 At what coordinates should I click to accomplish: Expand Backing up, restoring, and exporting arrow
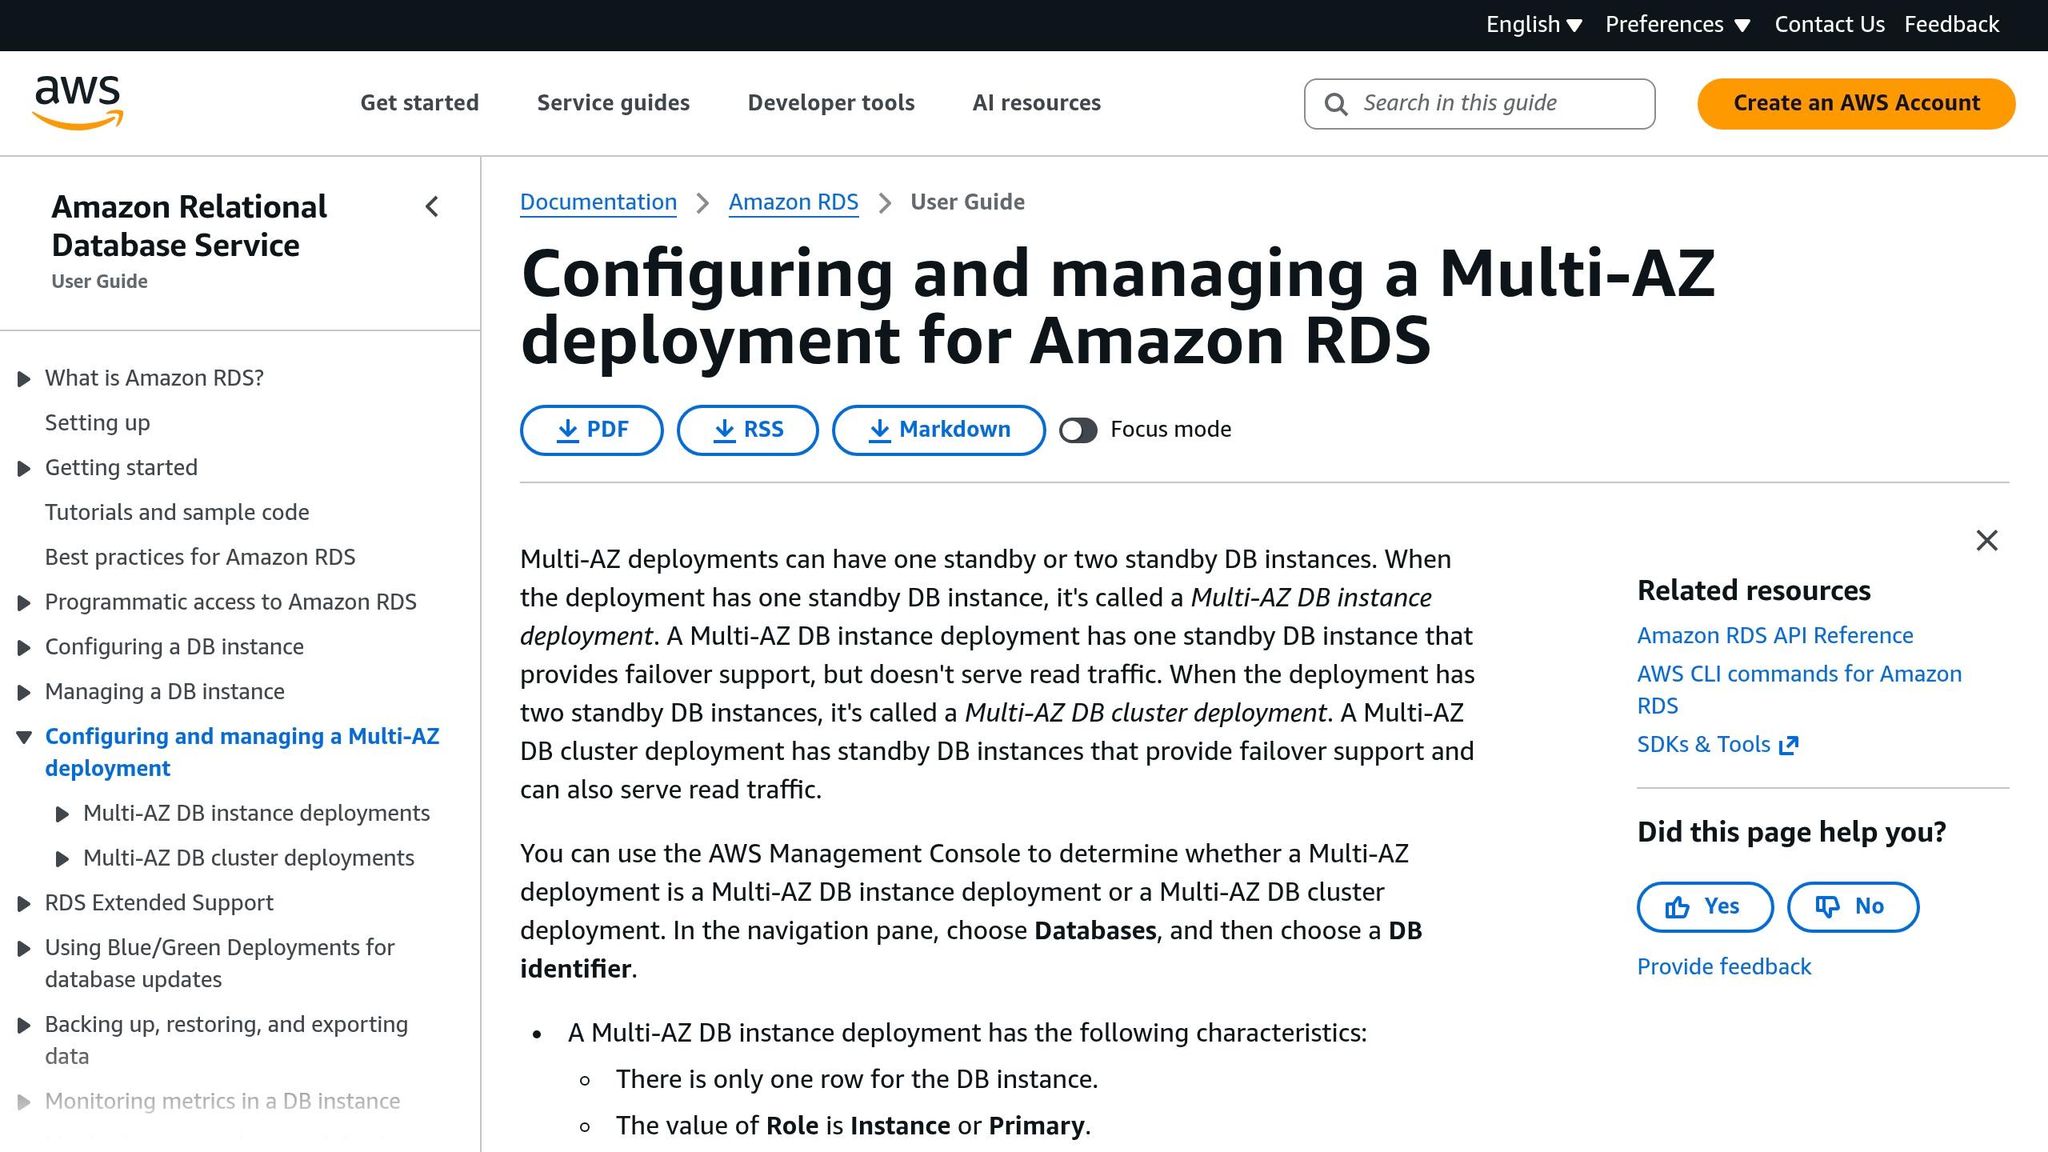coord(24,1026)
